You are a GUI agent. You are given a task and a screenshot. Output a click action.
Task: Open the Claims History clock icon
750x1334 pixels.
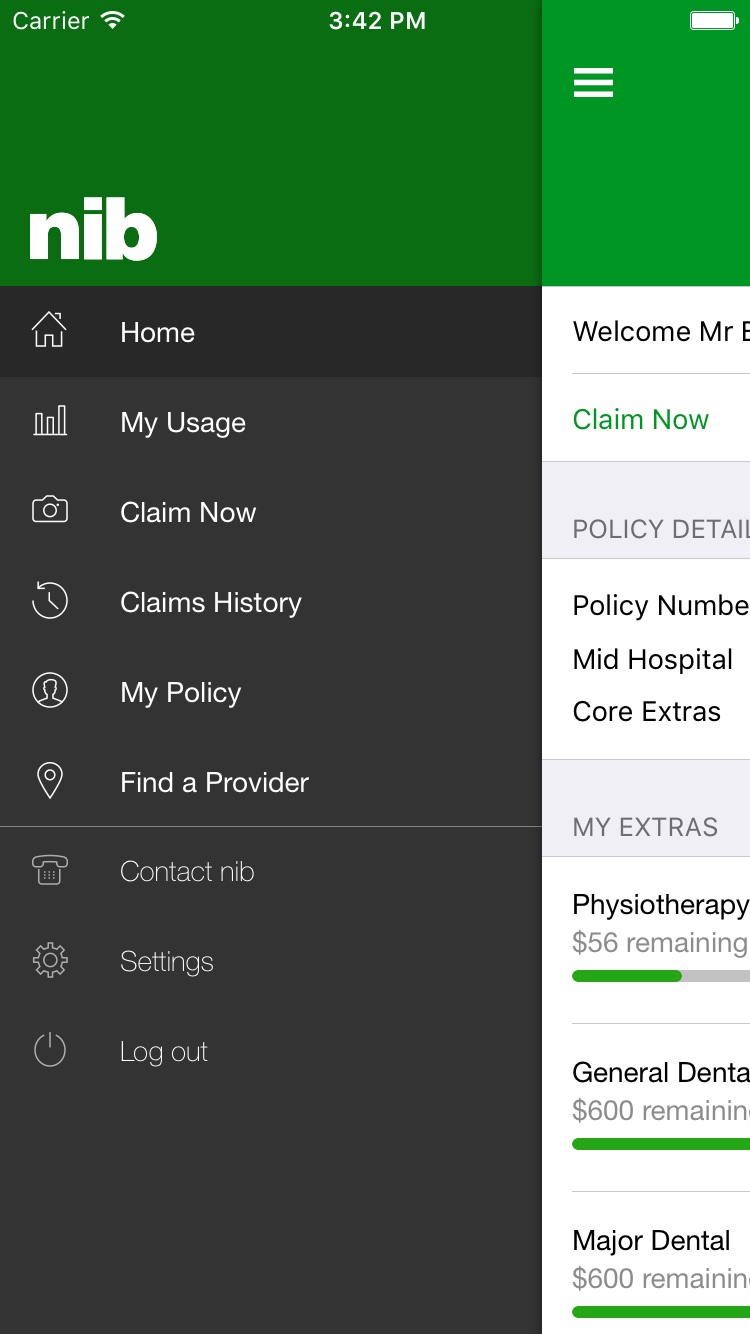point(50,600)
